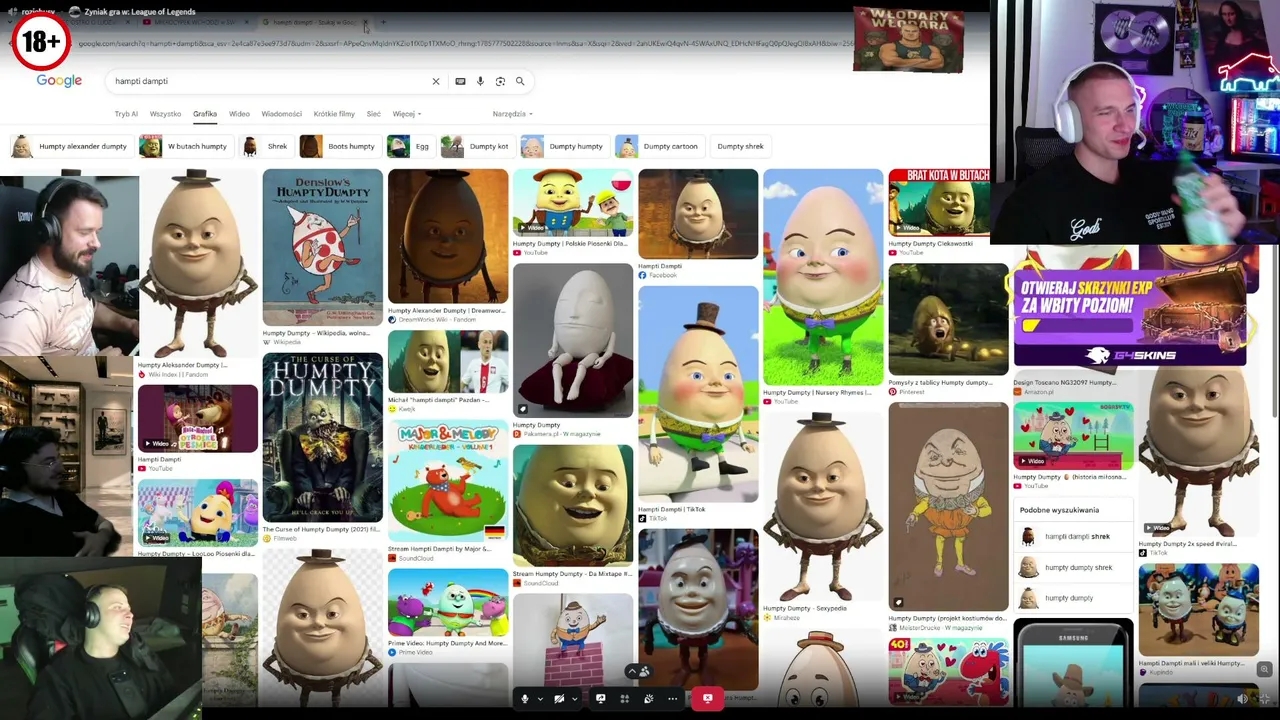Select the Dumpty shrek chip
Viewport: 1280px width, 720px height.
(x=740, y=146)
